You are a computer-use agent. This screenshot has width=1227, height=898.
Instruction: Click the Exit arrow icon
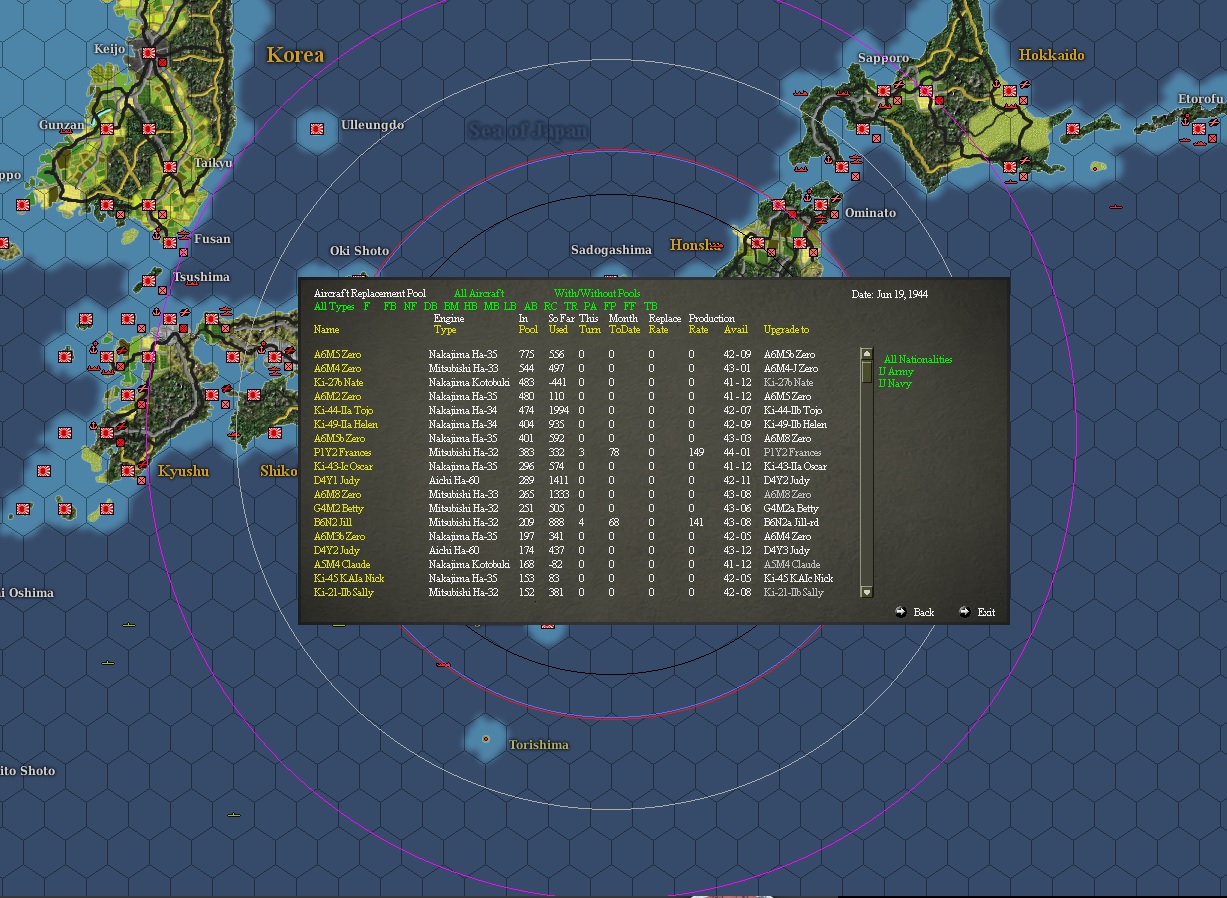coord(964,611)
